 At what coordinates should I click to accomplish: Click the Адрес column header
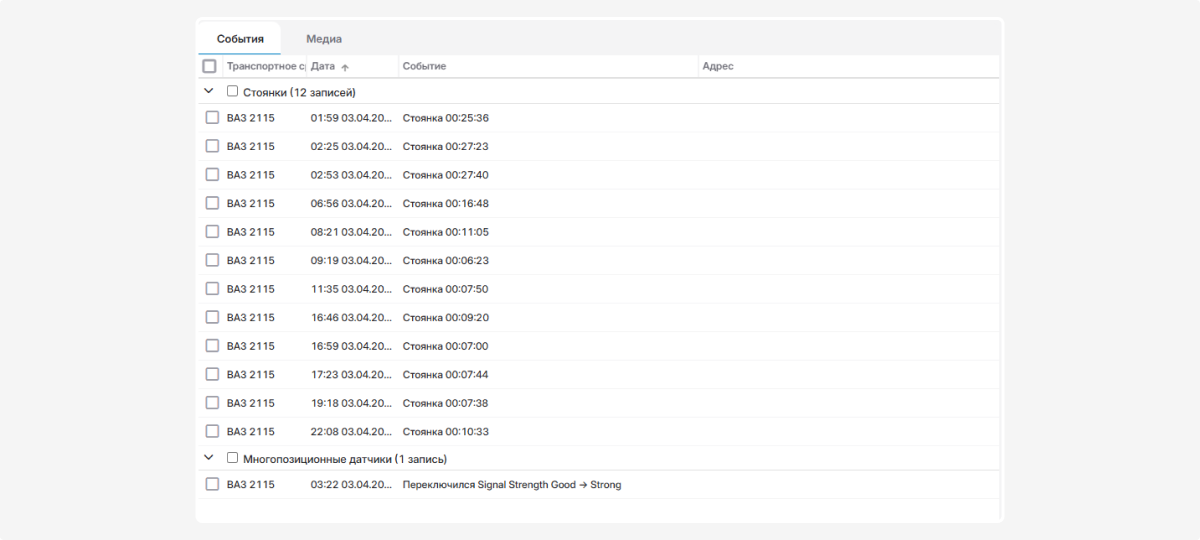tap(718, 66)
